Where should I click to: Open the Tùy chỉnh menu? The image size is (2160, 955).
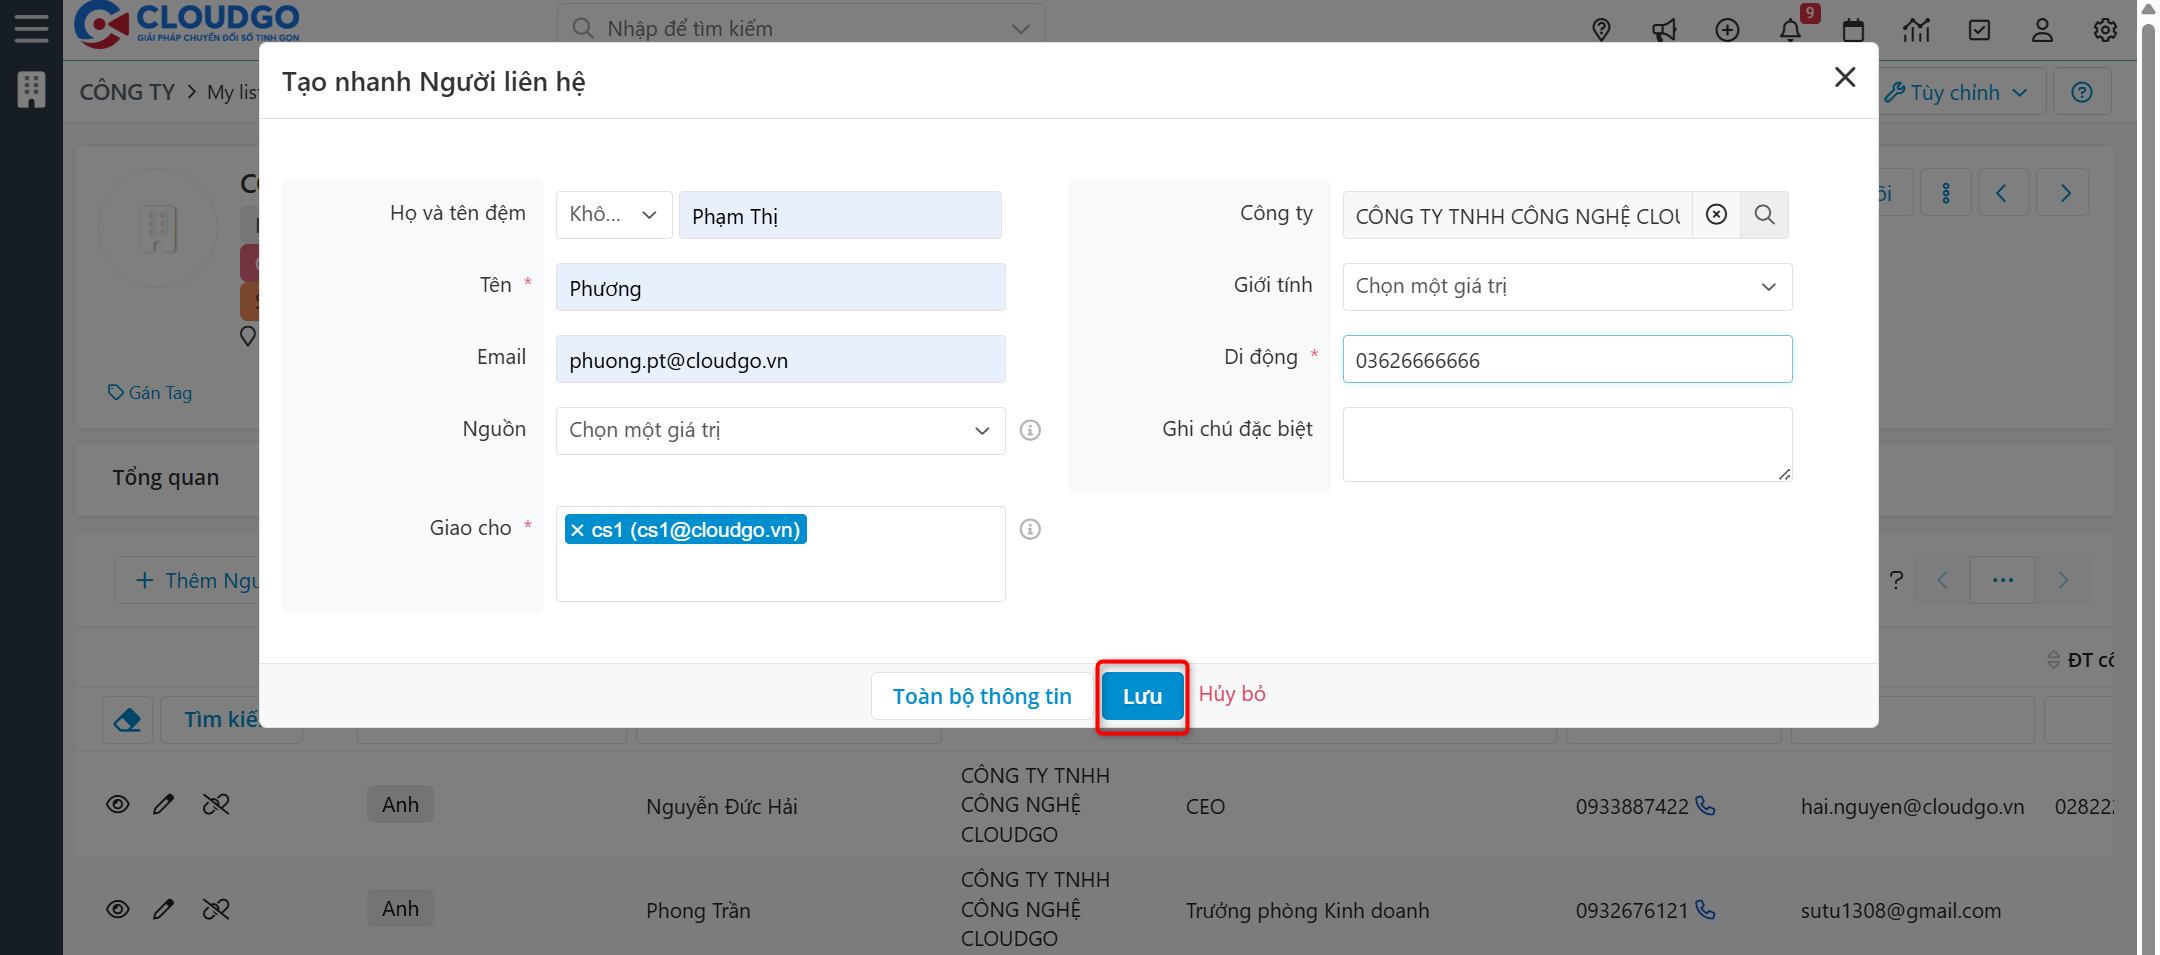(1956, 91)
